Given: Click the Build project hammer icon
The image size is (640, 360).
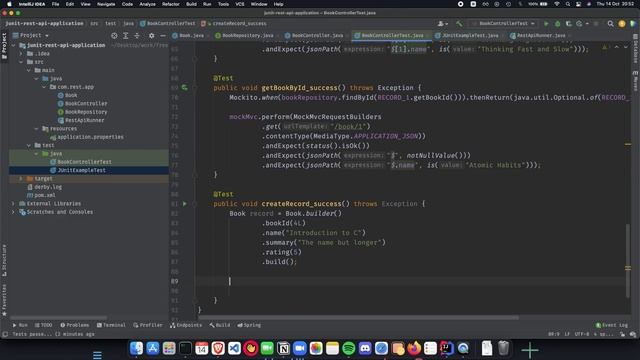Looking at the screenshot, I should 459,24.
